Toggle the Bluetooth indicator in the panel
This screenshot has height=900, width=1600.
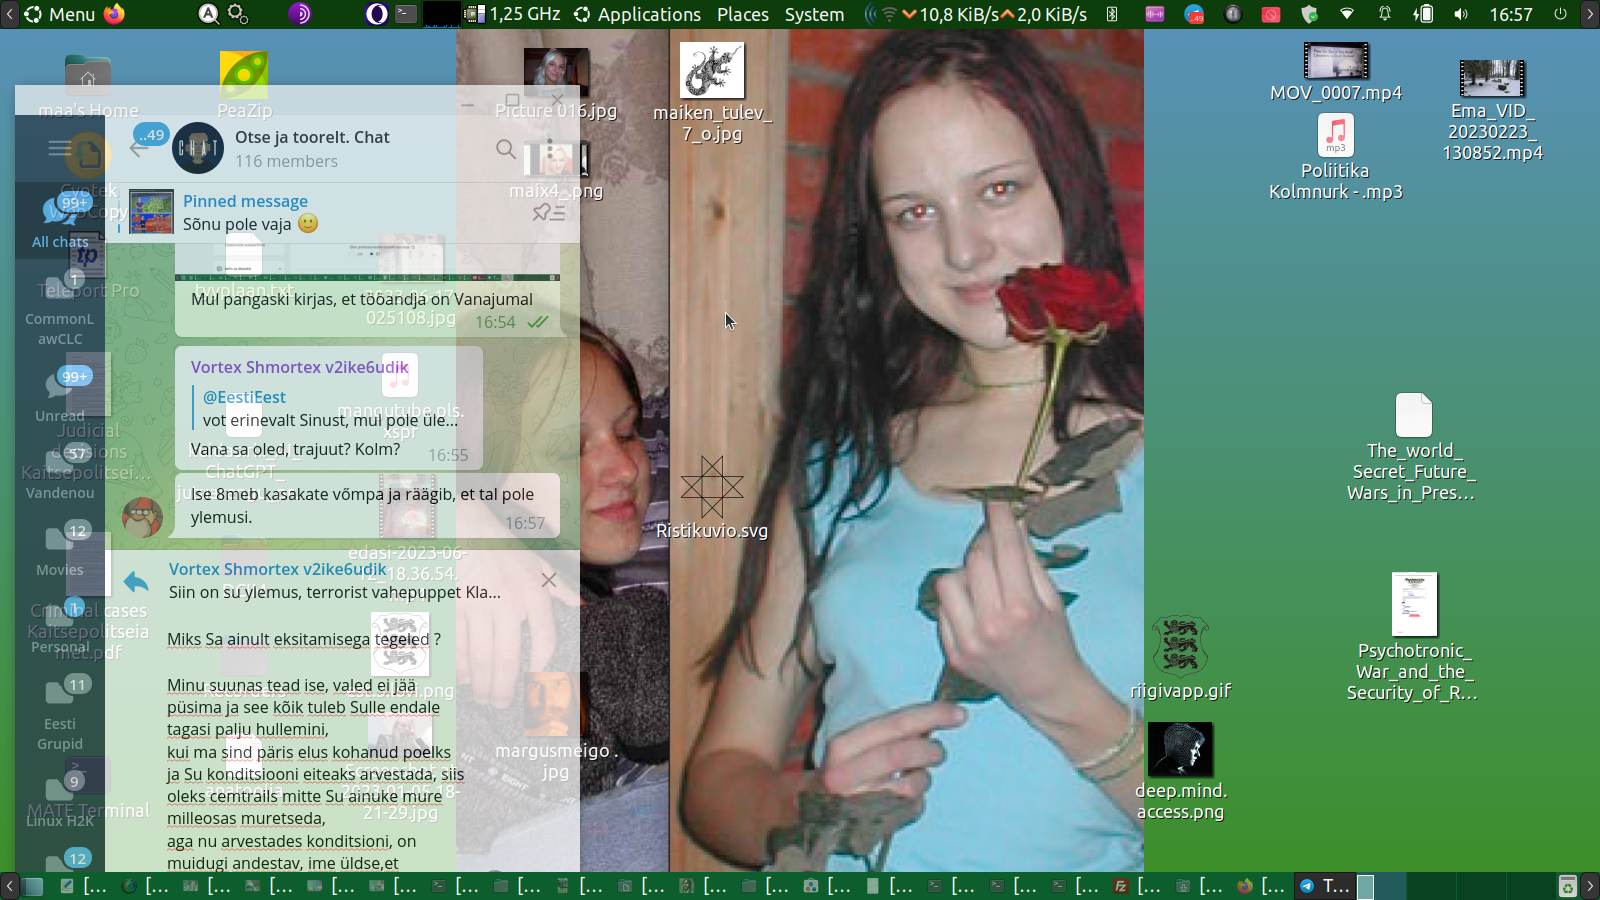point(1112,14)
